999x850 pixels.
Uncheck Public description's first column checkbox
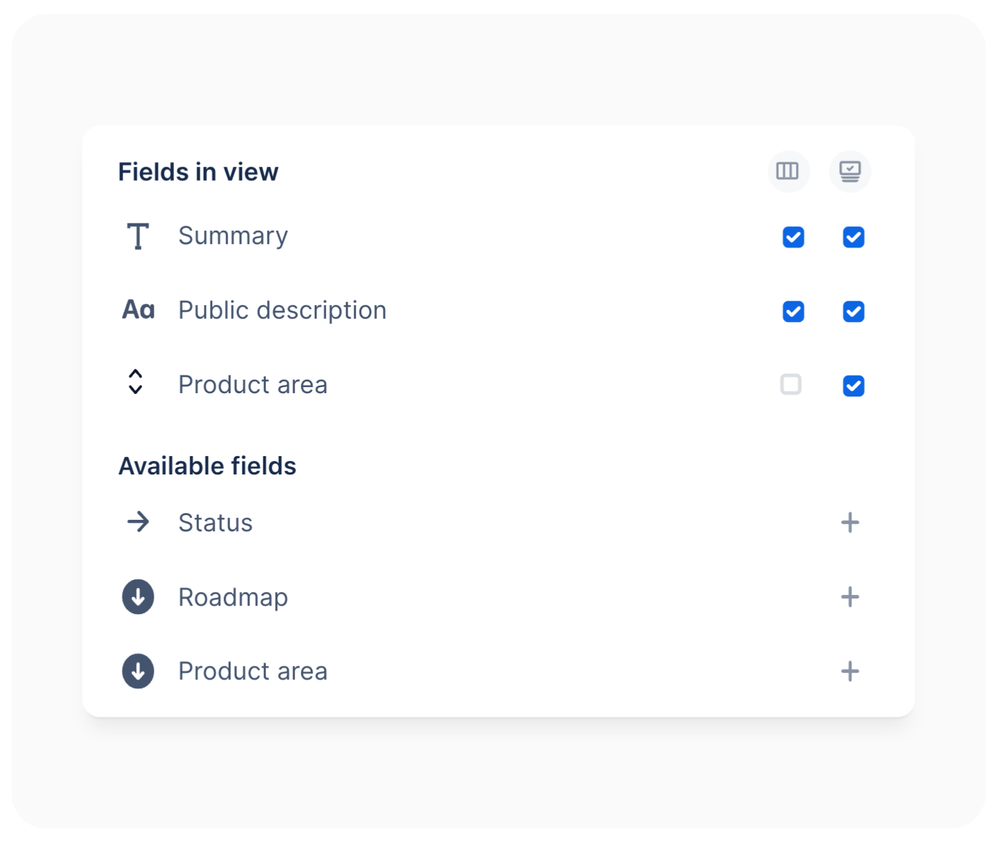pyautogui.click(x=793, y=312)
